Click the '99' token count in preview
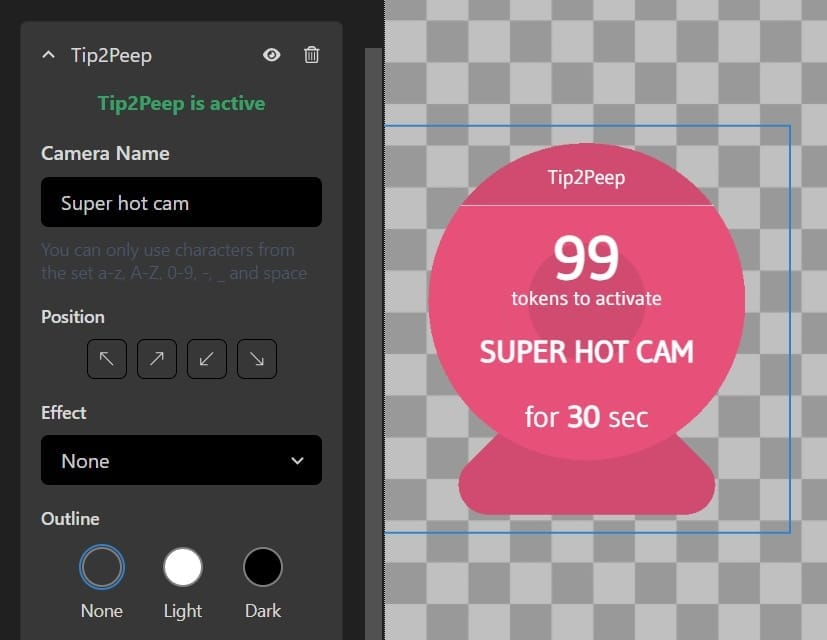Screen dimensions: 827x640 586,258
